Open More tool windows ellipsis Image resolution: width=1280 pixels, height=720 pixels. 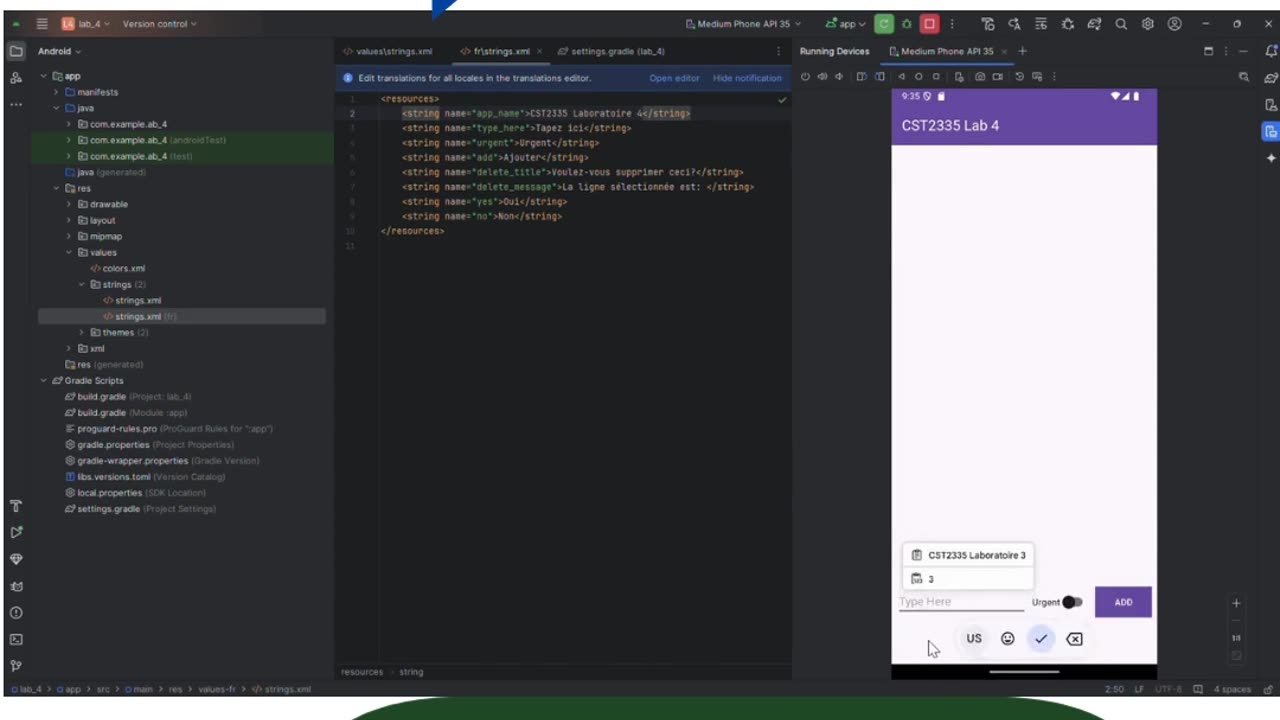pos(16,104)
